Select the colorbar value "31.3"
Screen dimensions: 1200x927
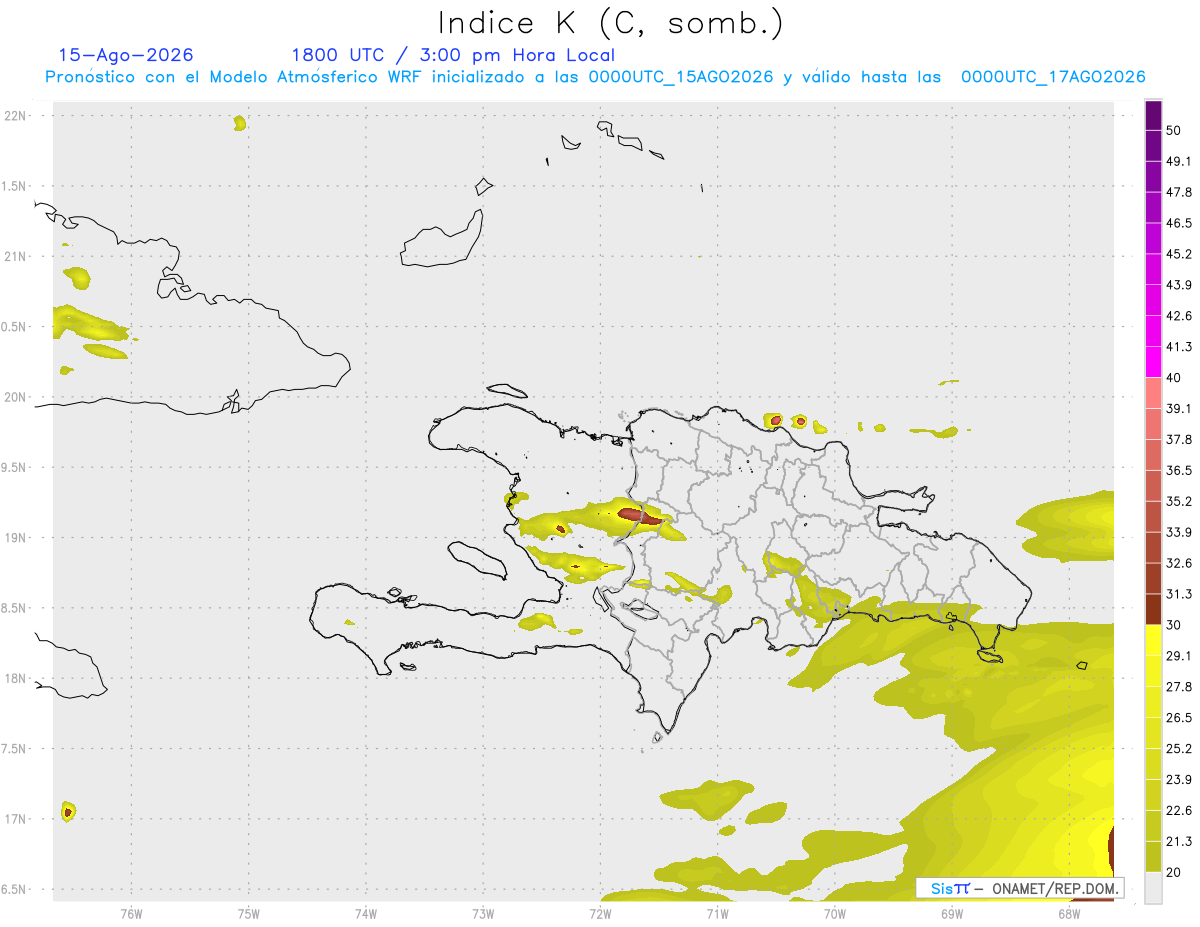[1179, 594]
